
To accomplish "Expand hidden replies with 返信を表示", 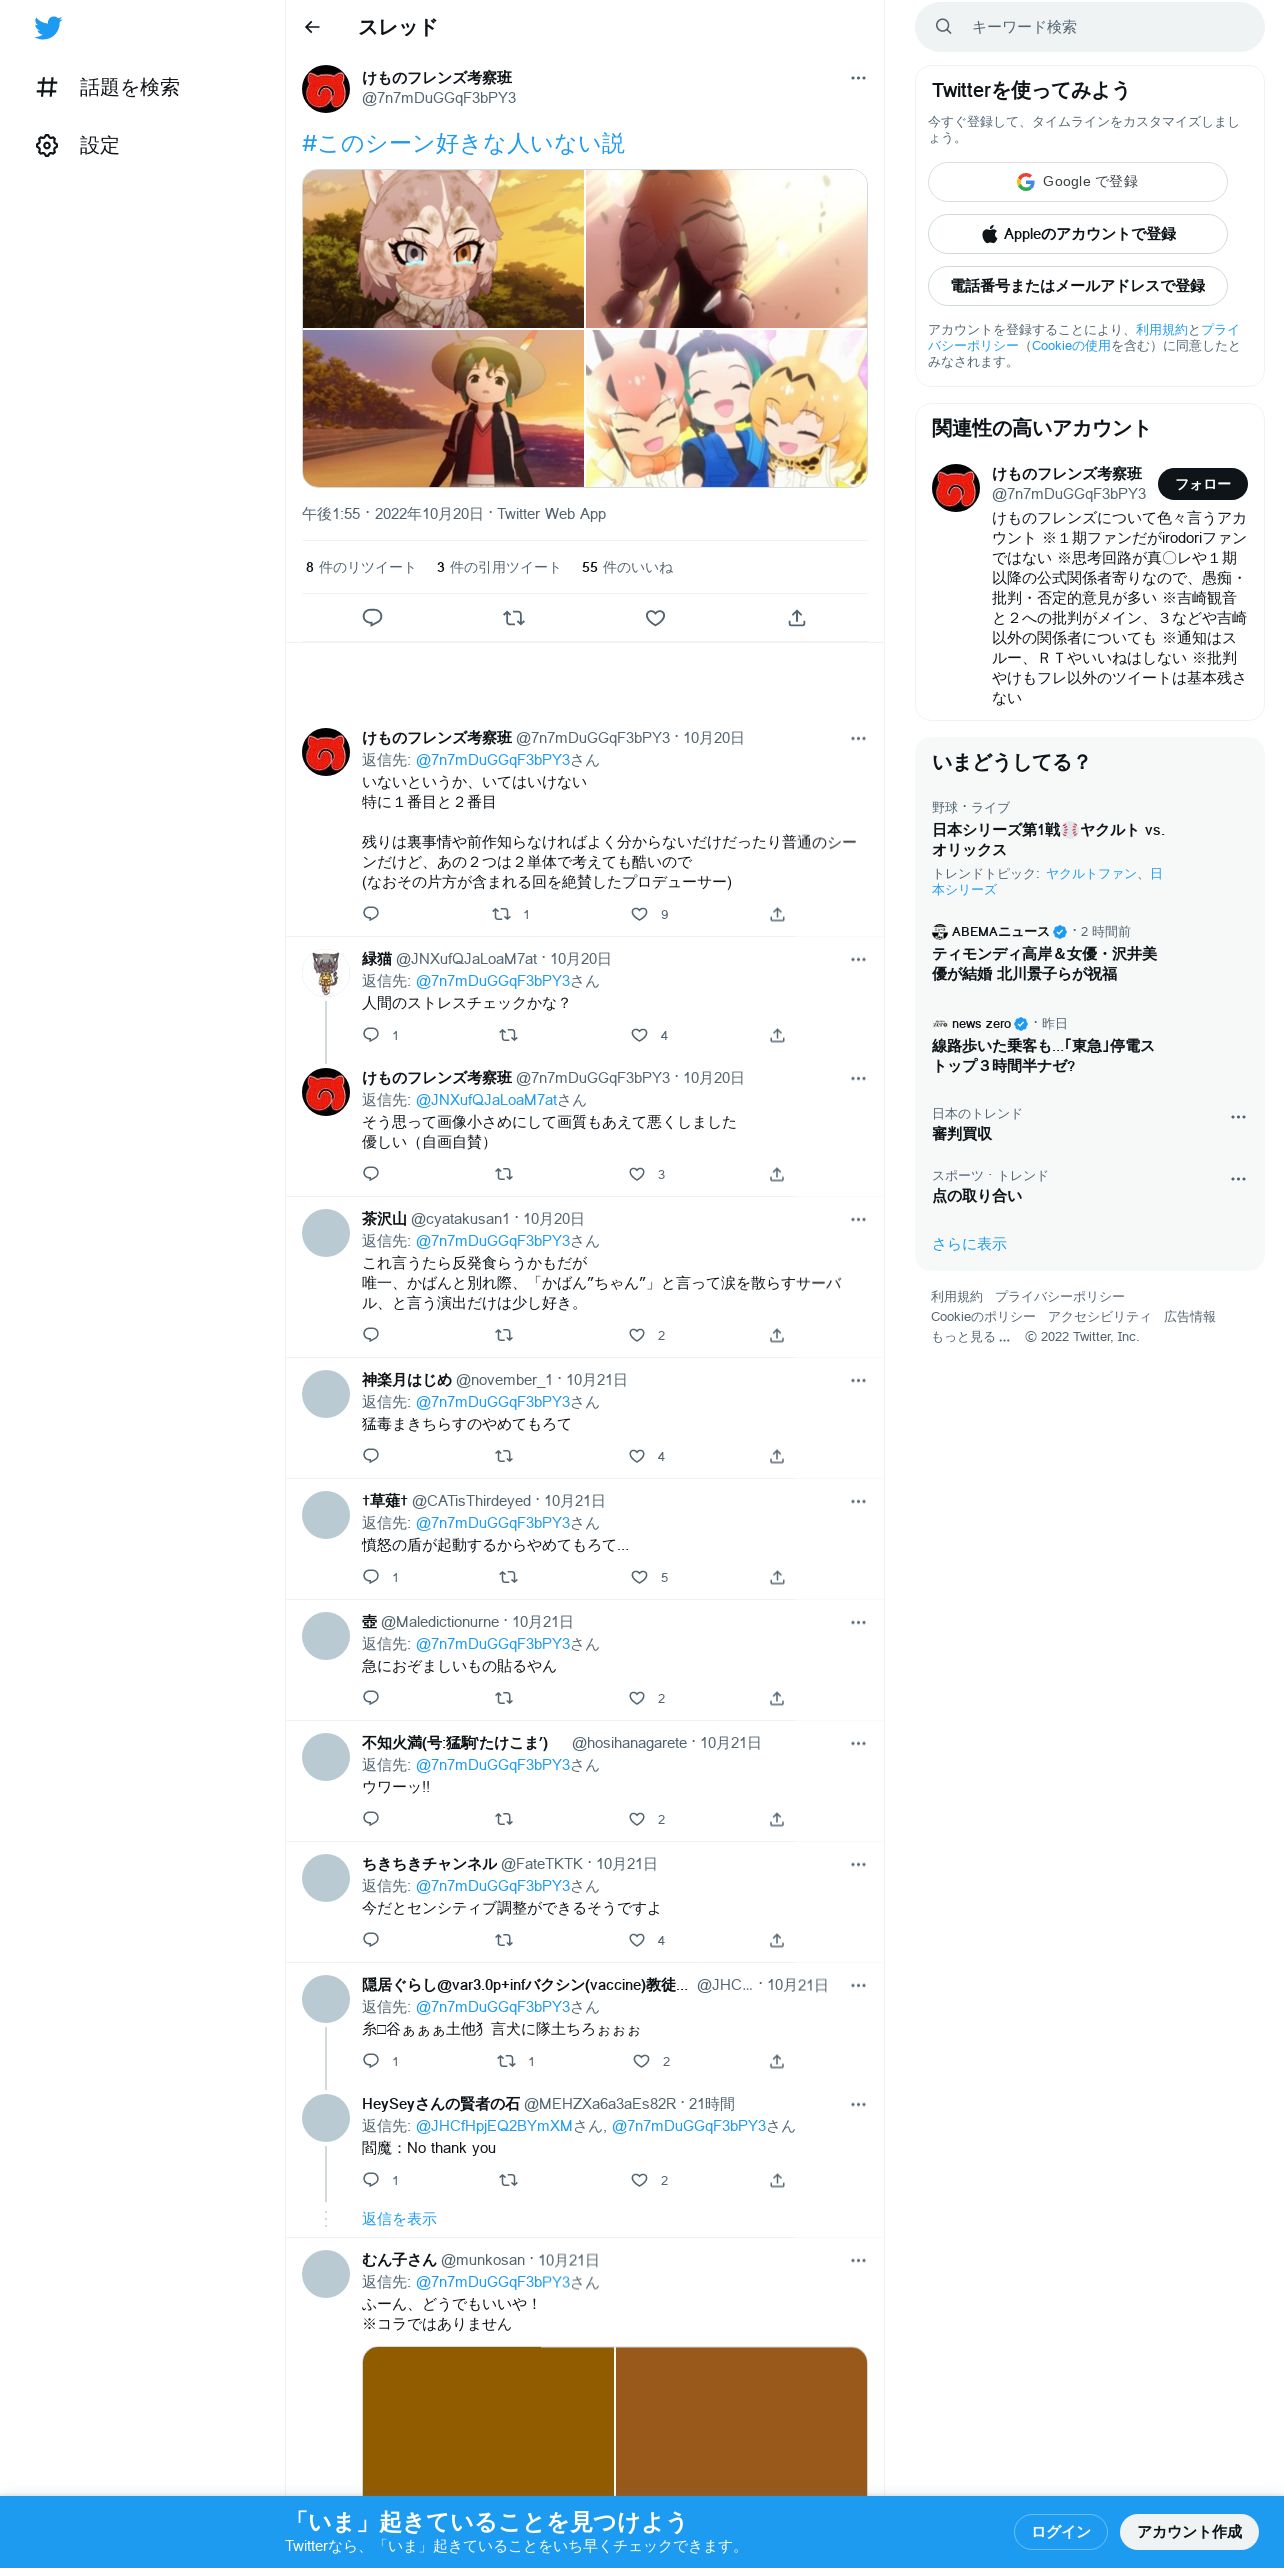I will 399,2218.
